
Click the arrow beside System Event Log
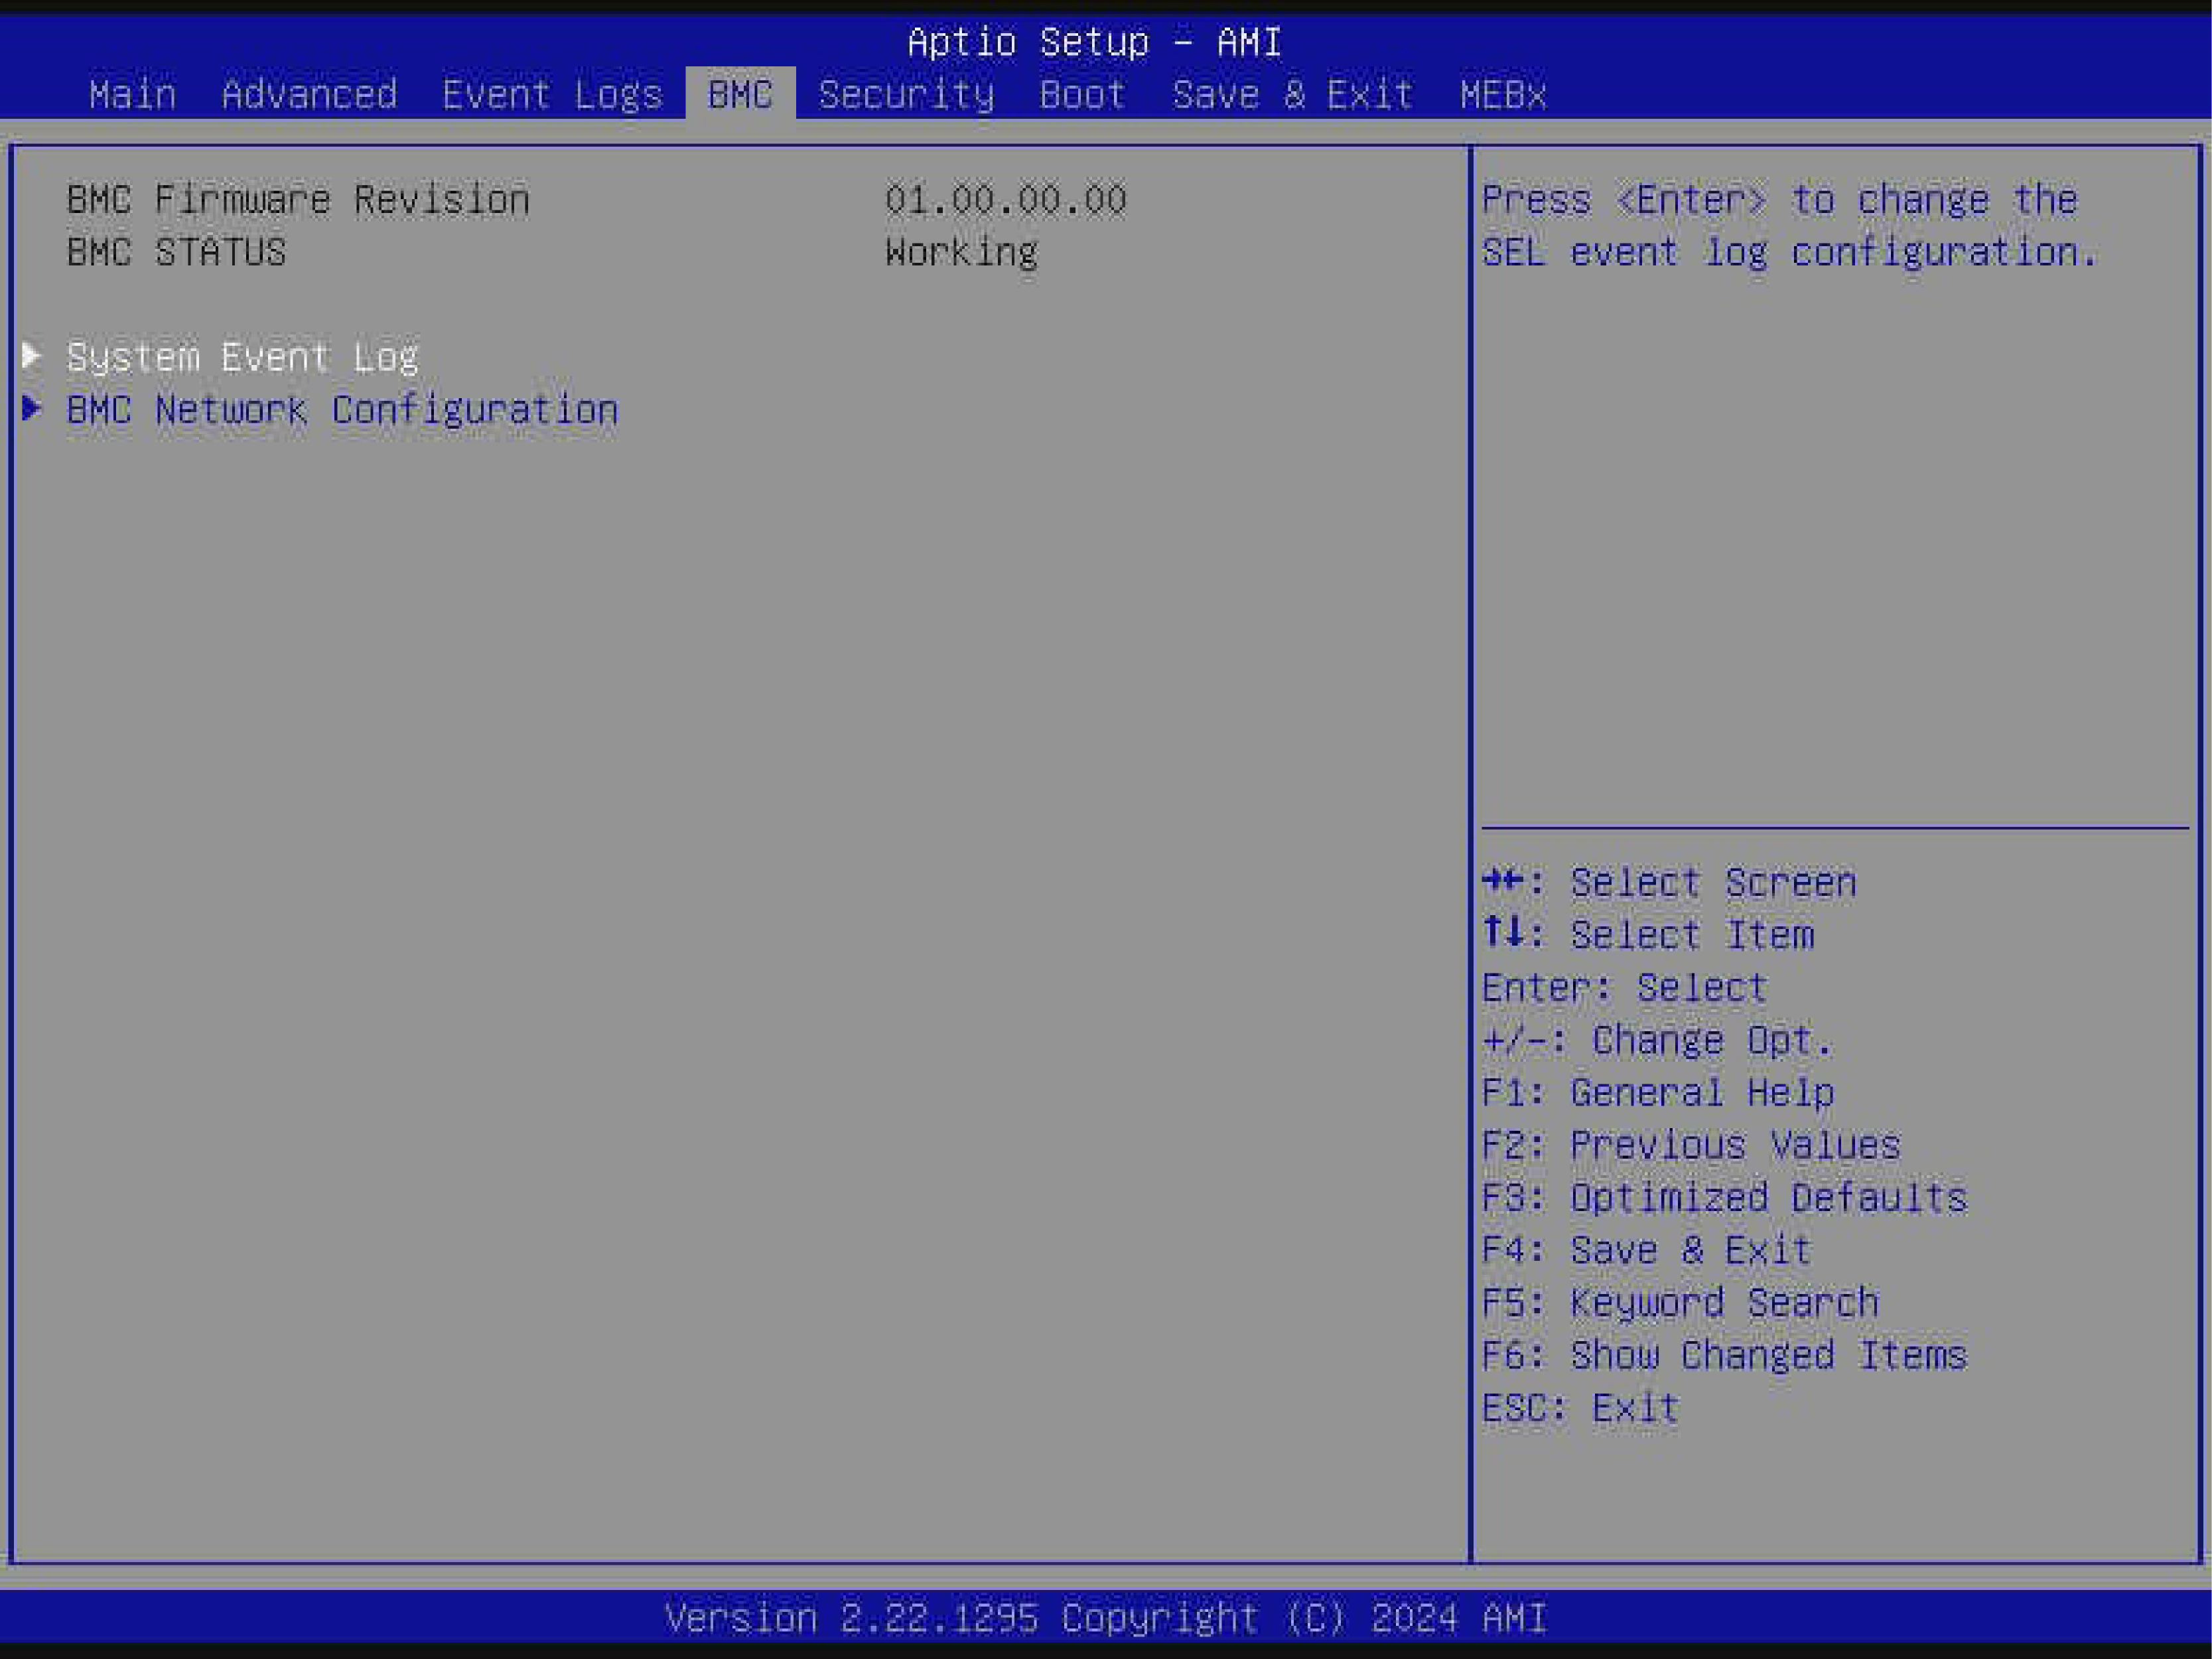pos(31,356)
